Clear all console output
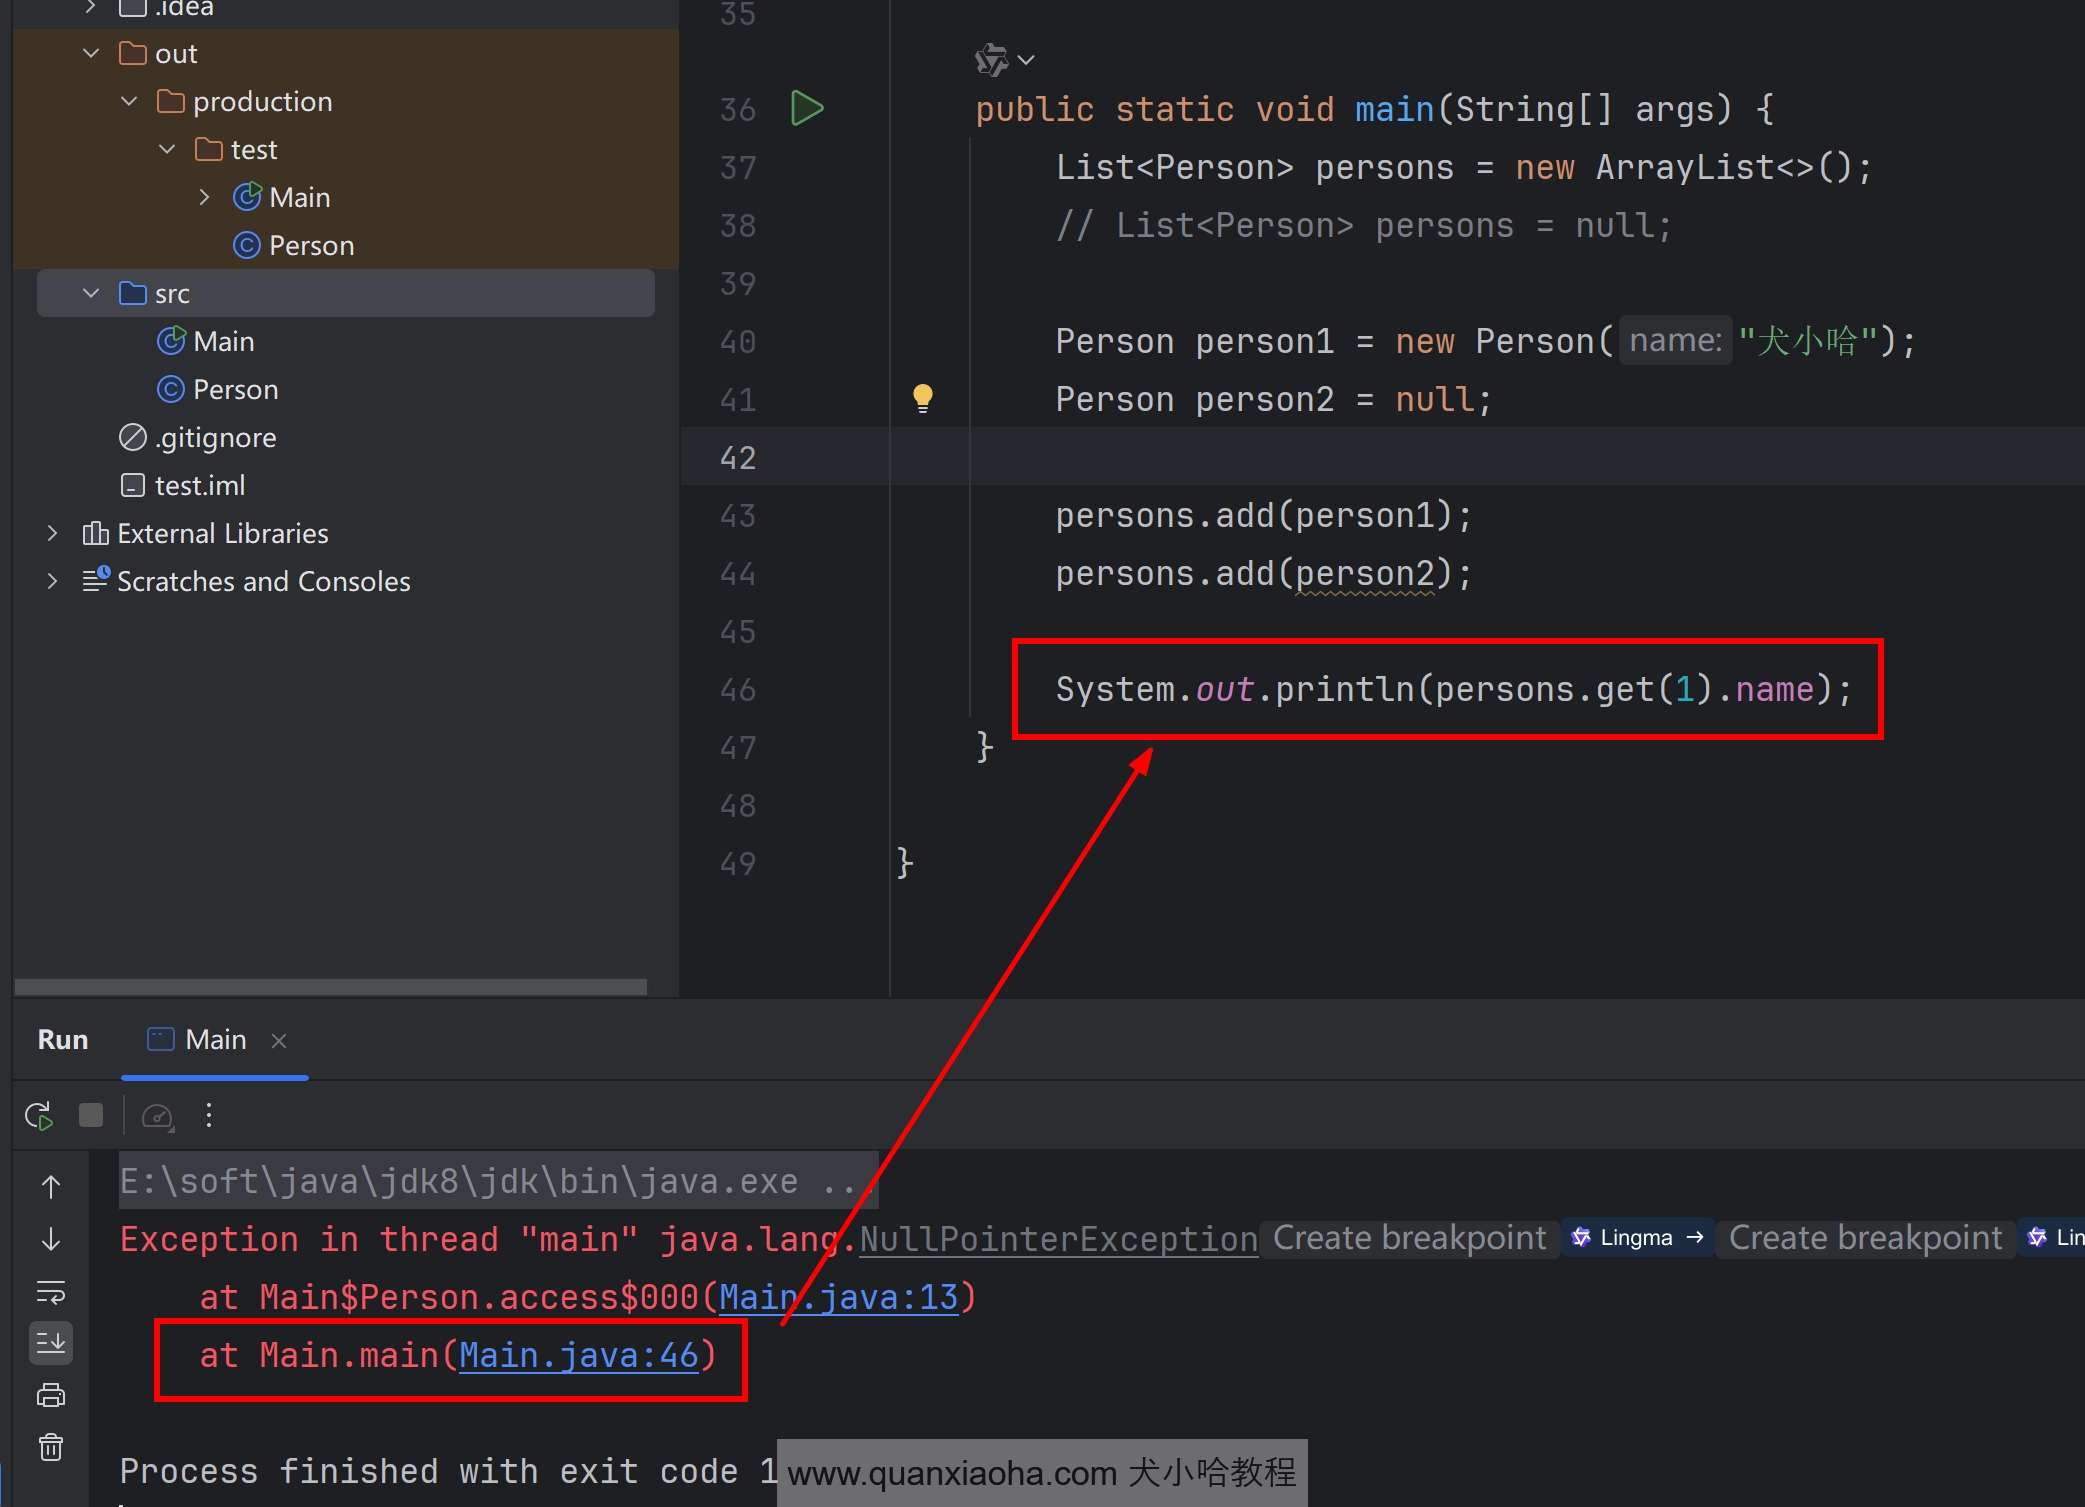2085x1507 pixels. pyautogui.click(x=51, y=1447)
